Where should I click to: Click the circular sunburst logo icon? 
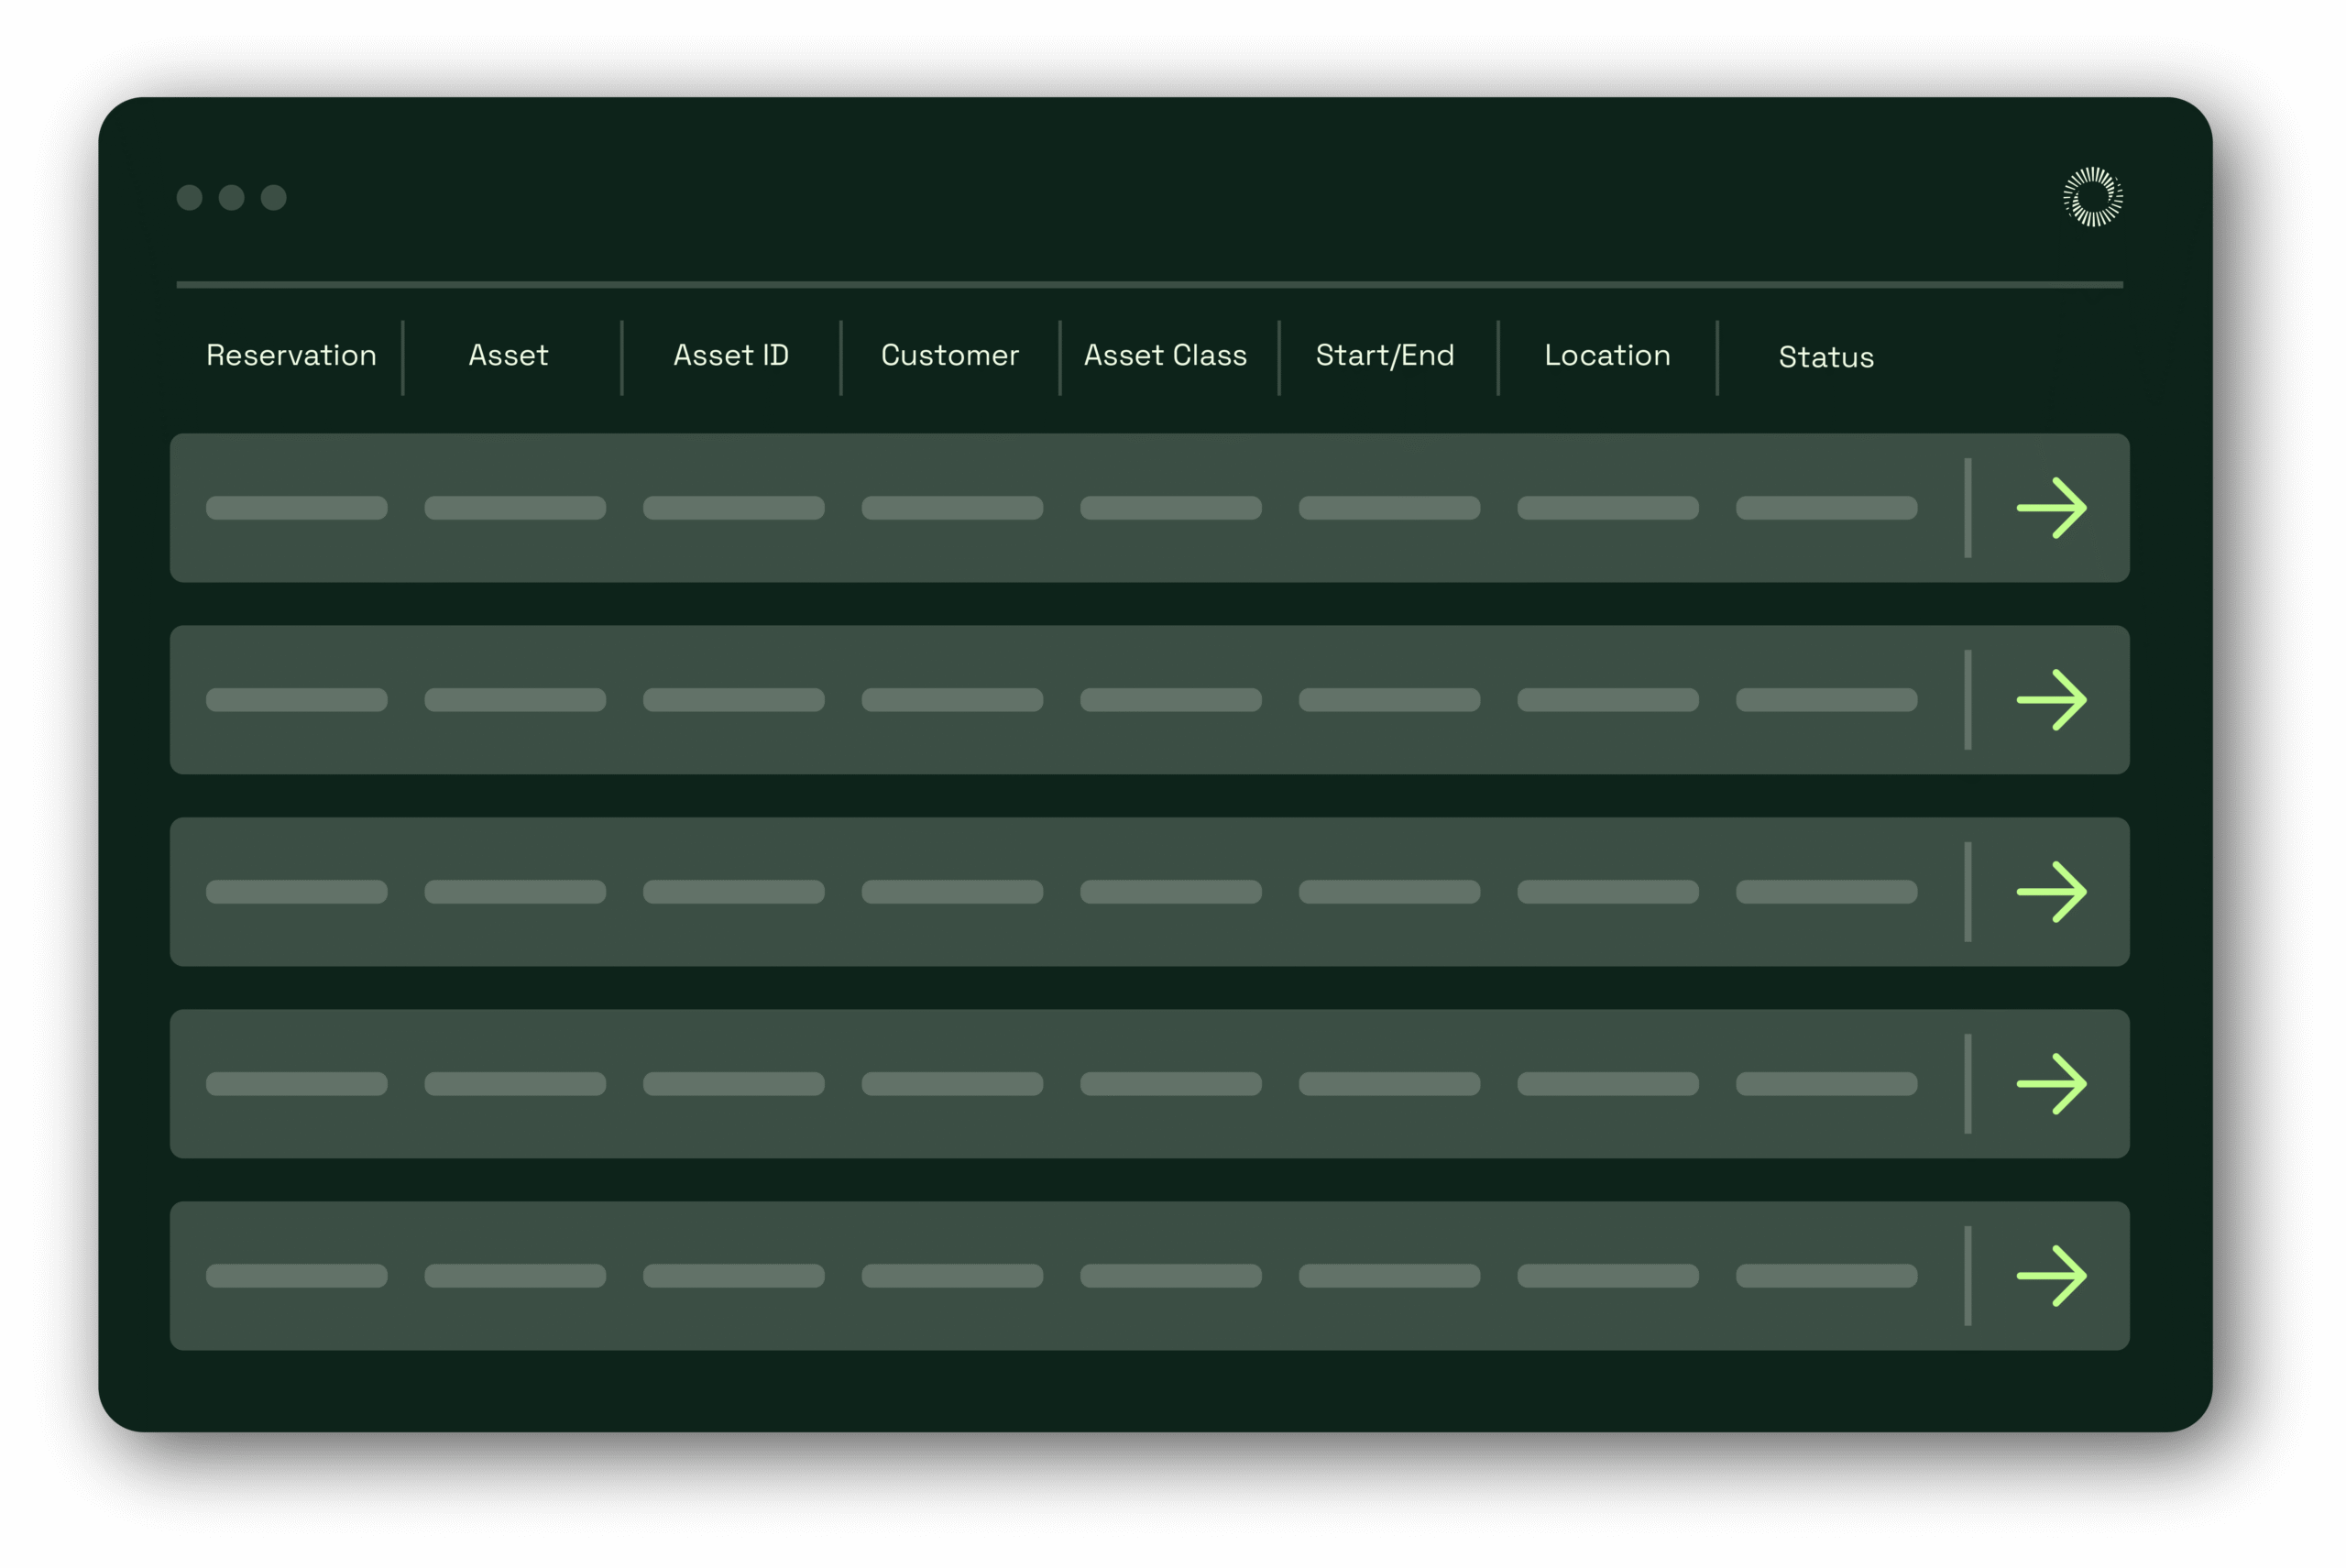(2093, 197)
